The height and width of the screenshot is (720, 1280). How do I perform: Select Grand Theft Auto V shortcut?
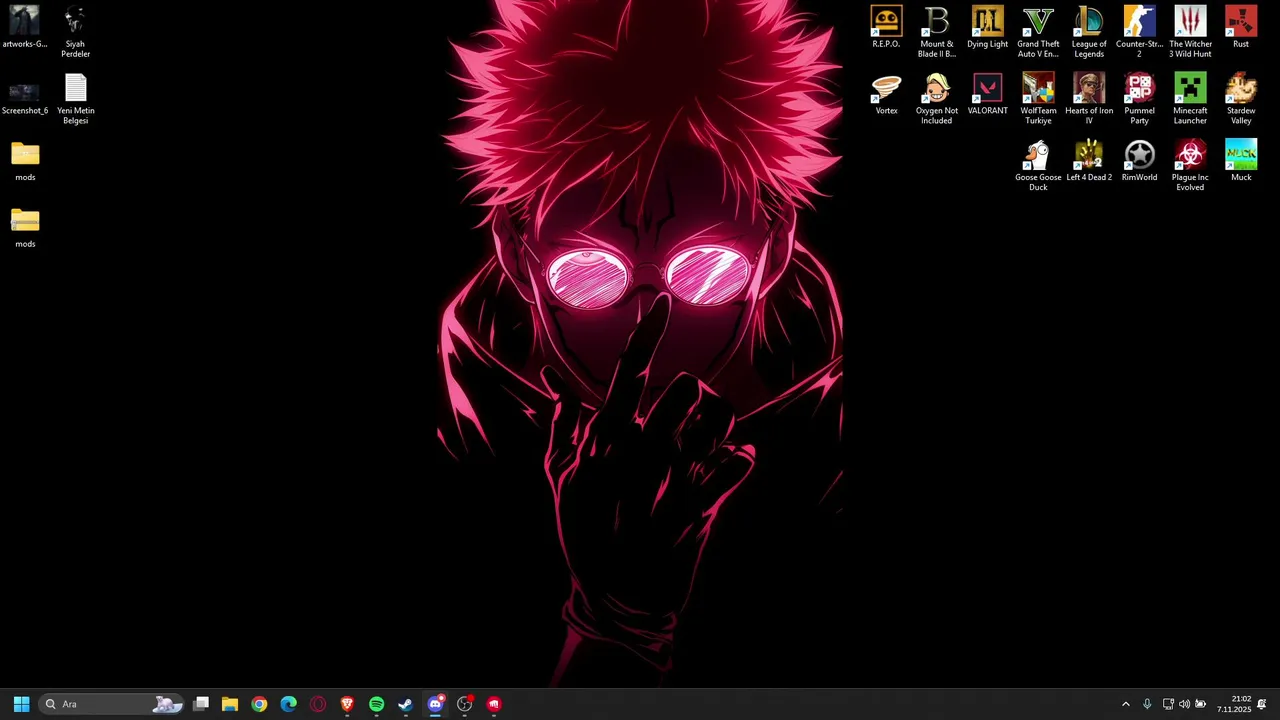coord(1038,32)
